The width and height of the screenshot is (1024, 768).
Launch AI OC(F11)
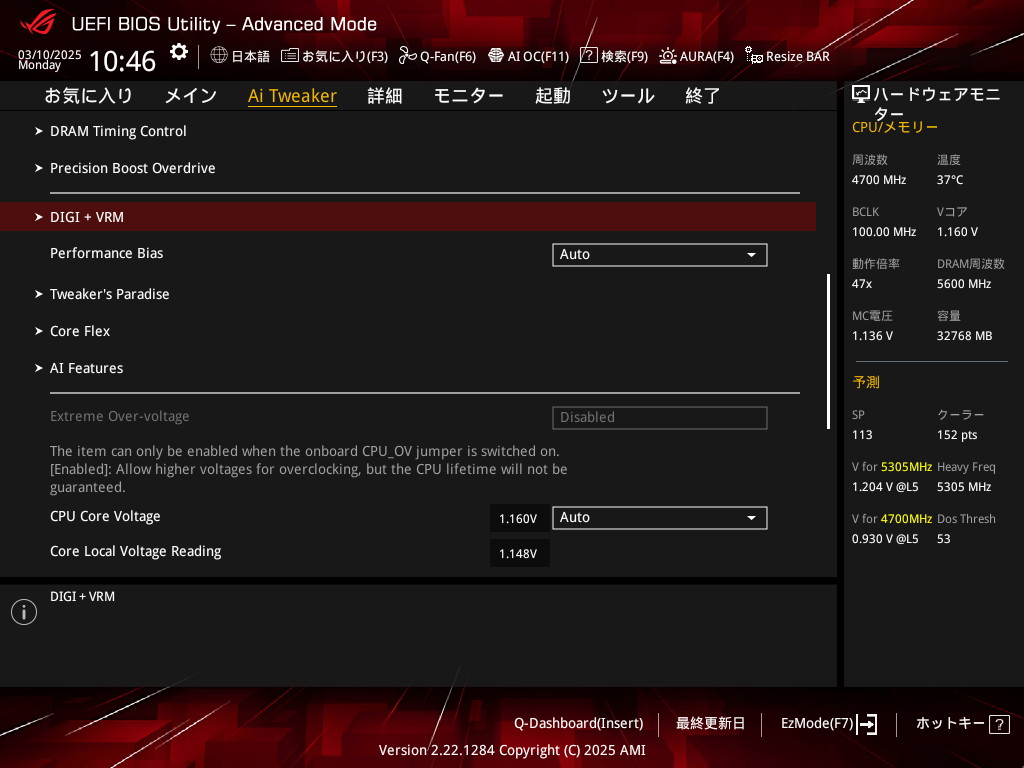[x=529, y=56]
